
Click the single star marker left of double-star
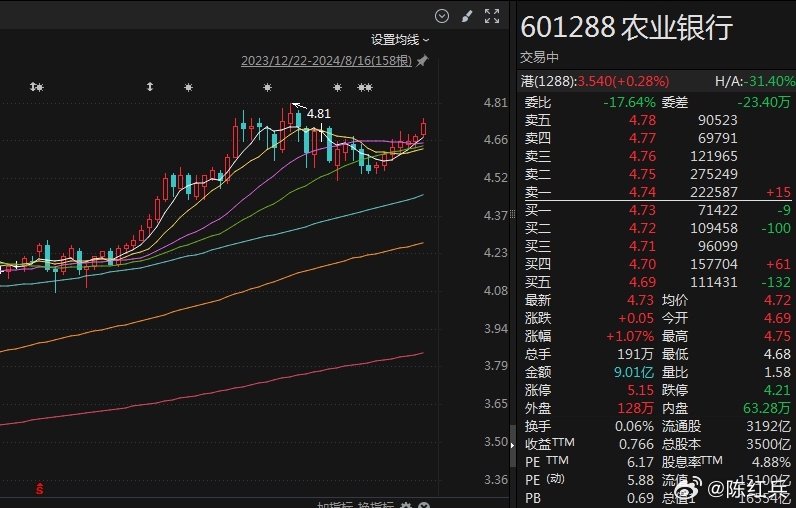338,88
